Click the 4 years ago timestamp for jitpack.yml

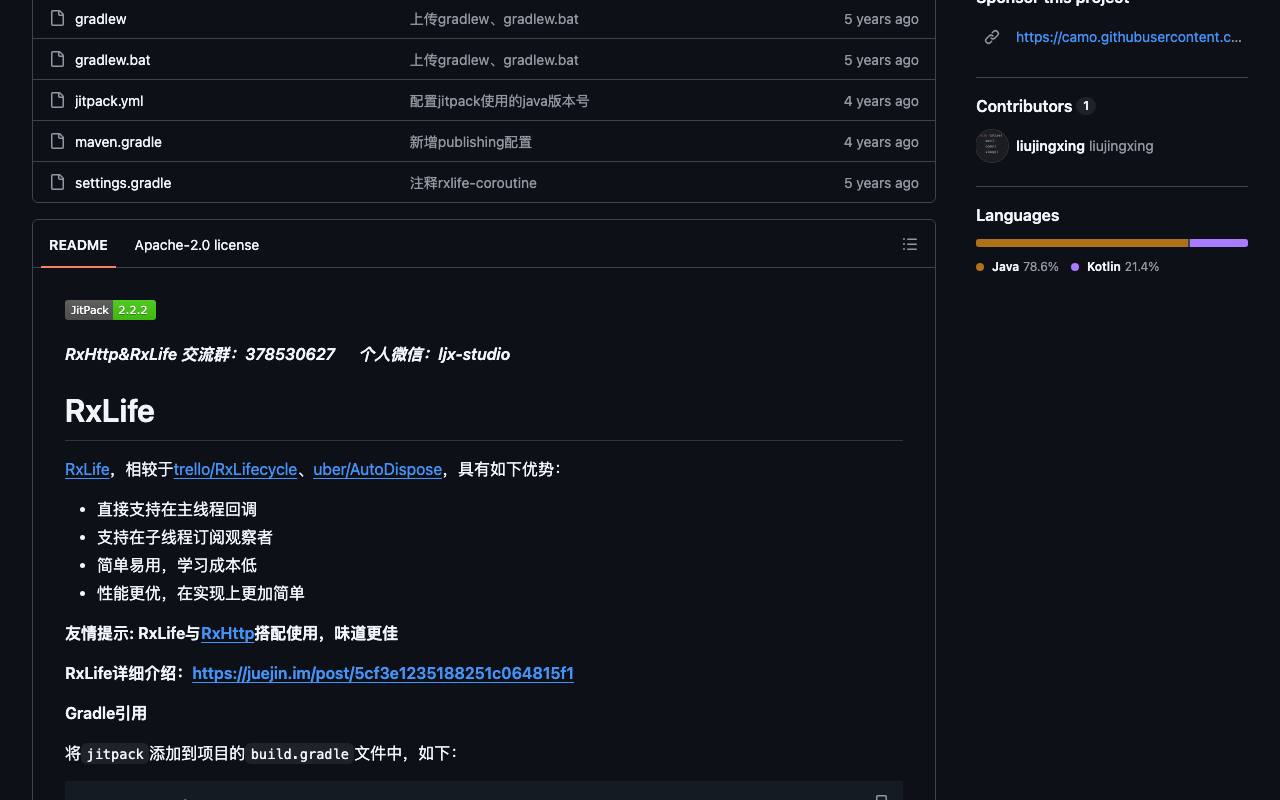[x=881, y=101]
